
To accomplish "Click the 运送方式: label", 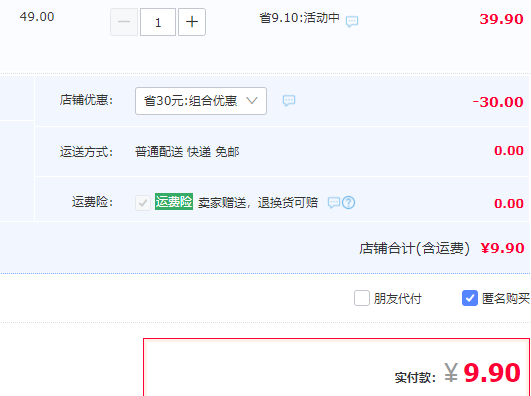I will click(86, 152).
